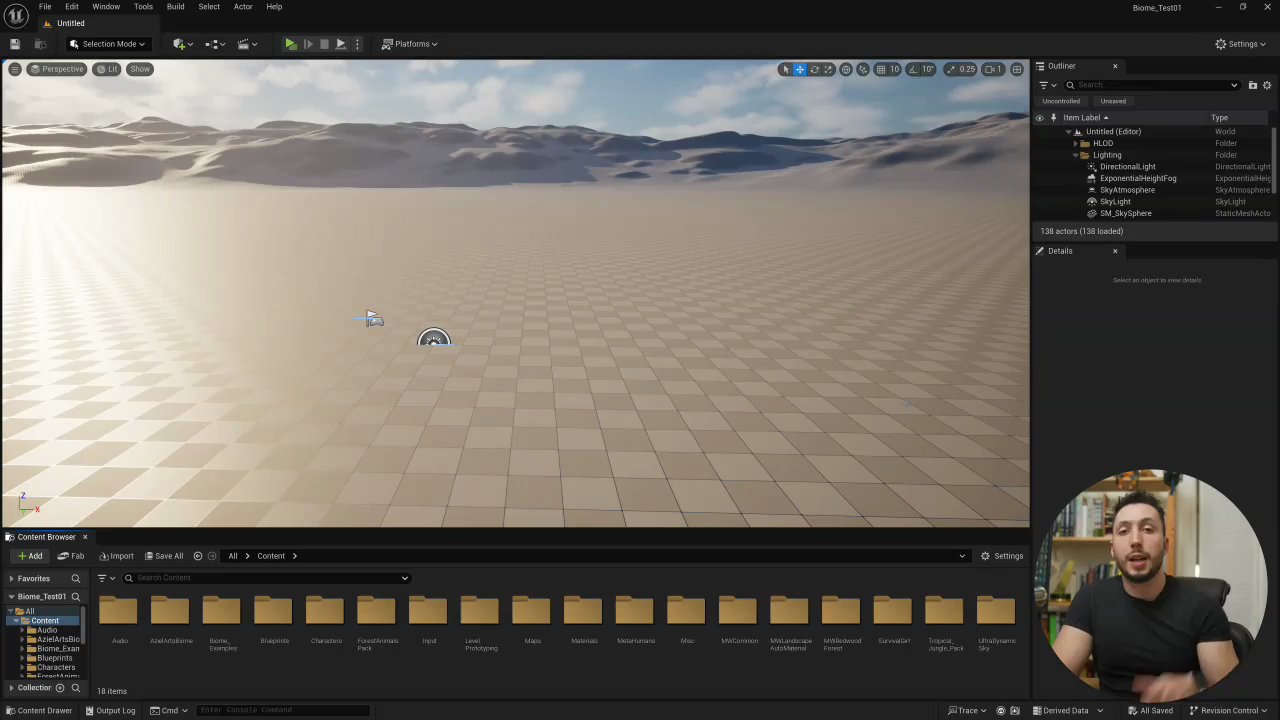Switch world/local coordinate space globe icon

(846, 69)
